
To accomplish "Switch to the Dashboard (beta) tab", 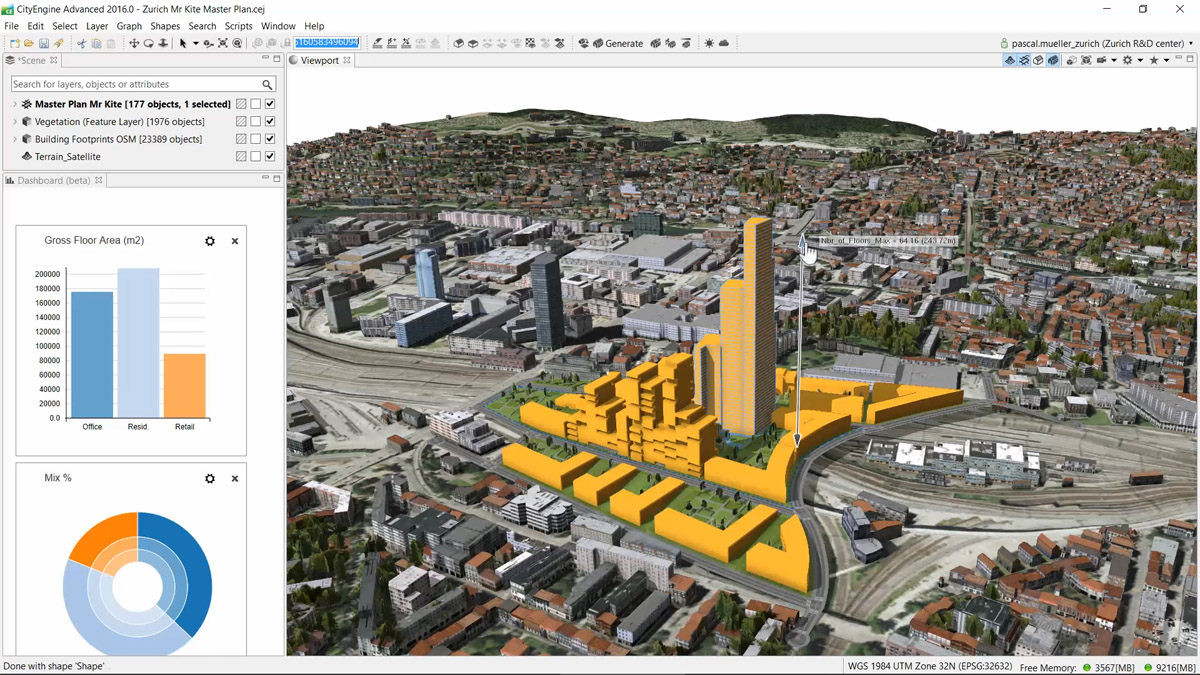I will (53, 181).
